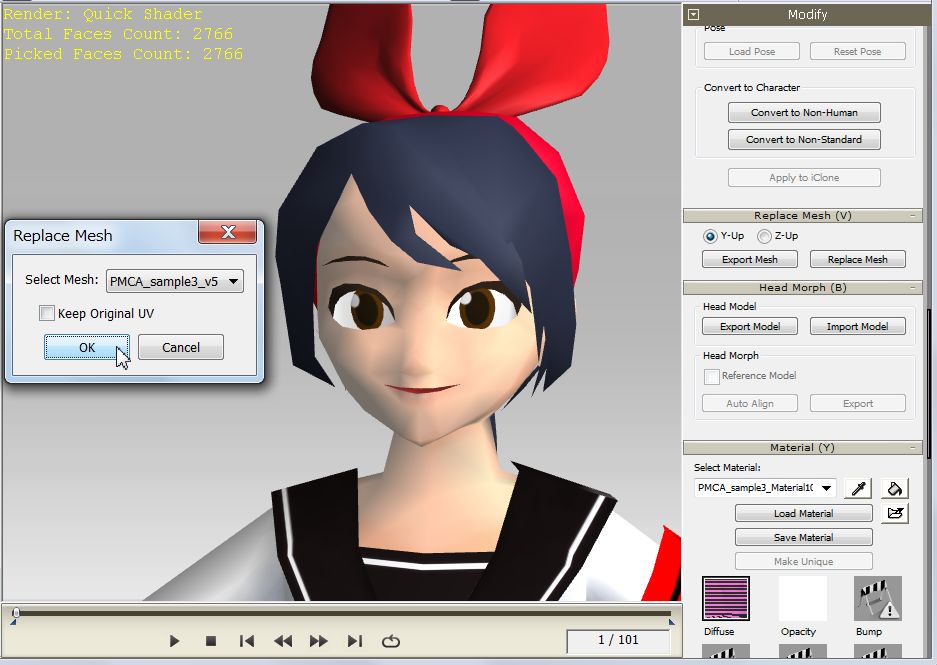Select the Y-Up axis option
This screenshot has height=665, width=937.
coord(710,236)
